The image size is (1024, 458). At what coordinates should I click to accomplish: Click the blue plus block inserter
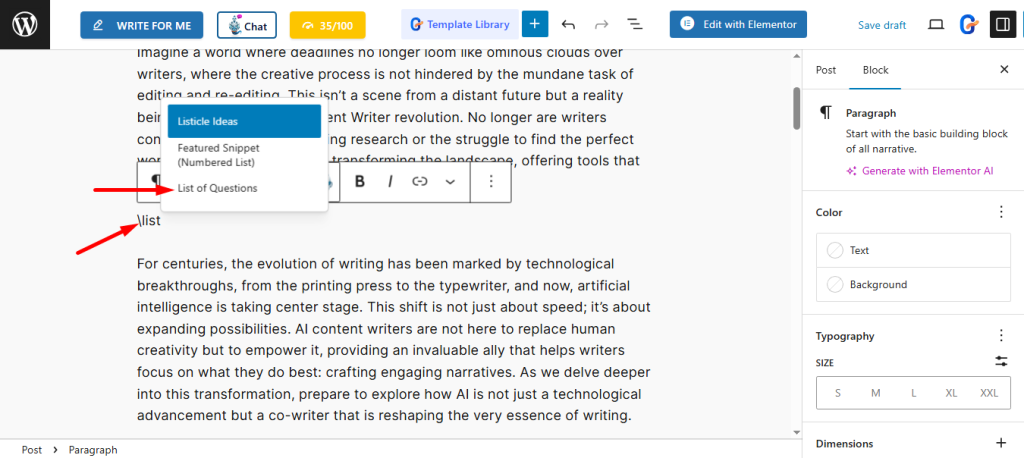[535, 24]
